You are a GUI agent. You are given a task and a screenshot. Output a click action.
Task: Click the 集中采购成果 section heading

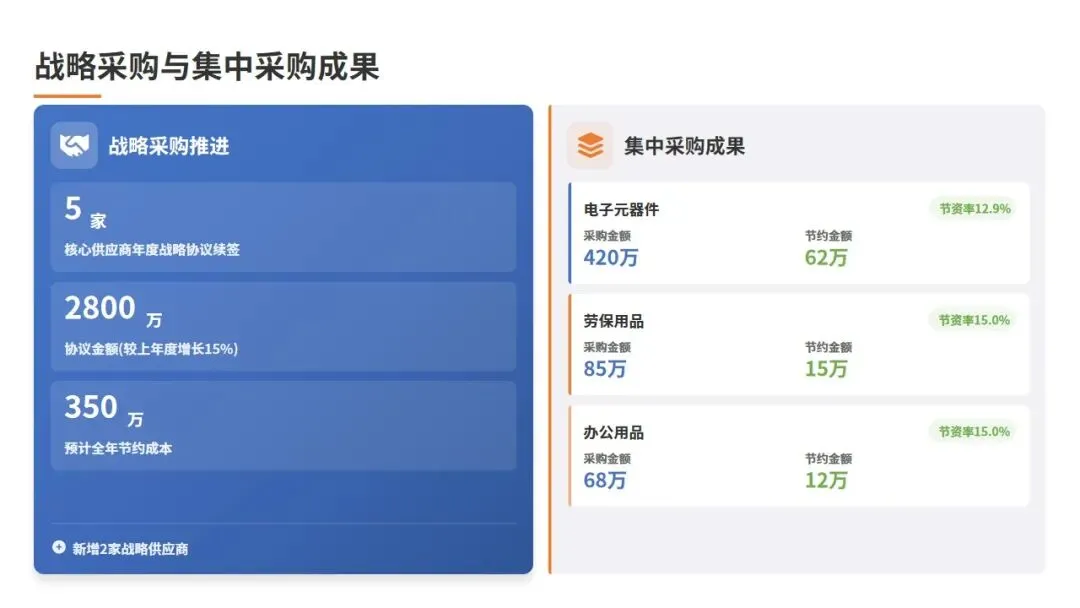[684, 146]
